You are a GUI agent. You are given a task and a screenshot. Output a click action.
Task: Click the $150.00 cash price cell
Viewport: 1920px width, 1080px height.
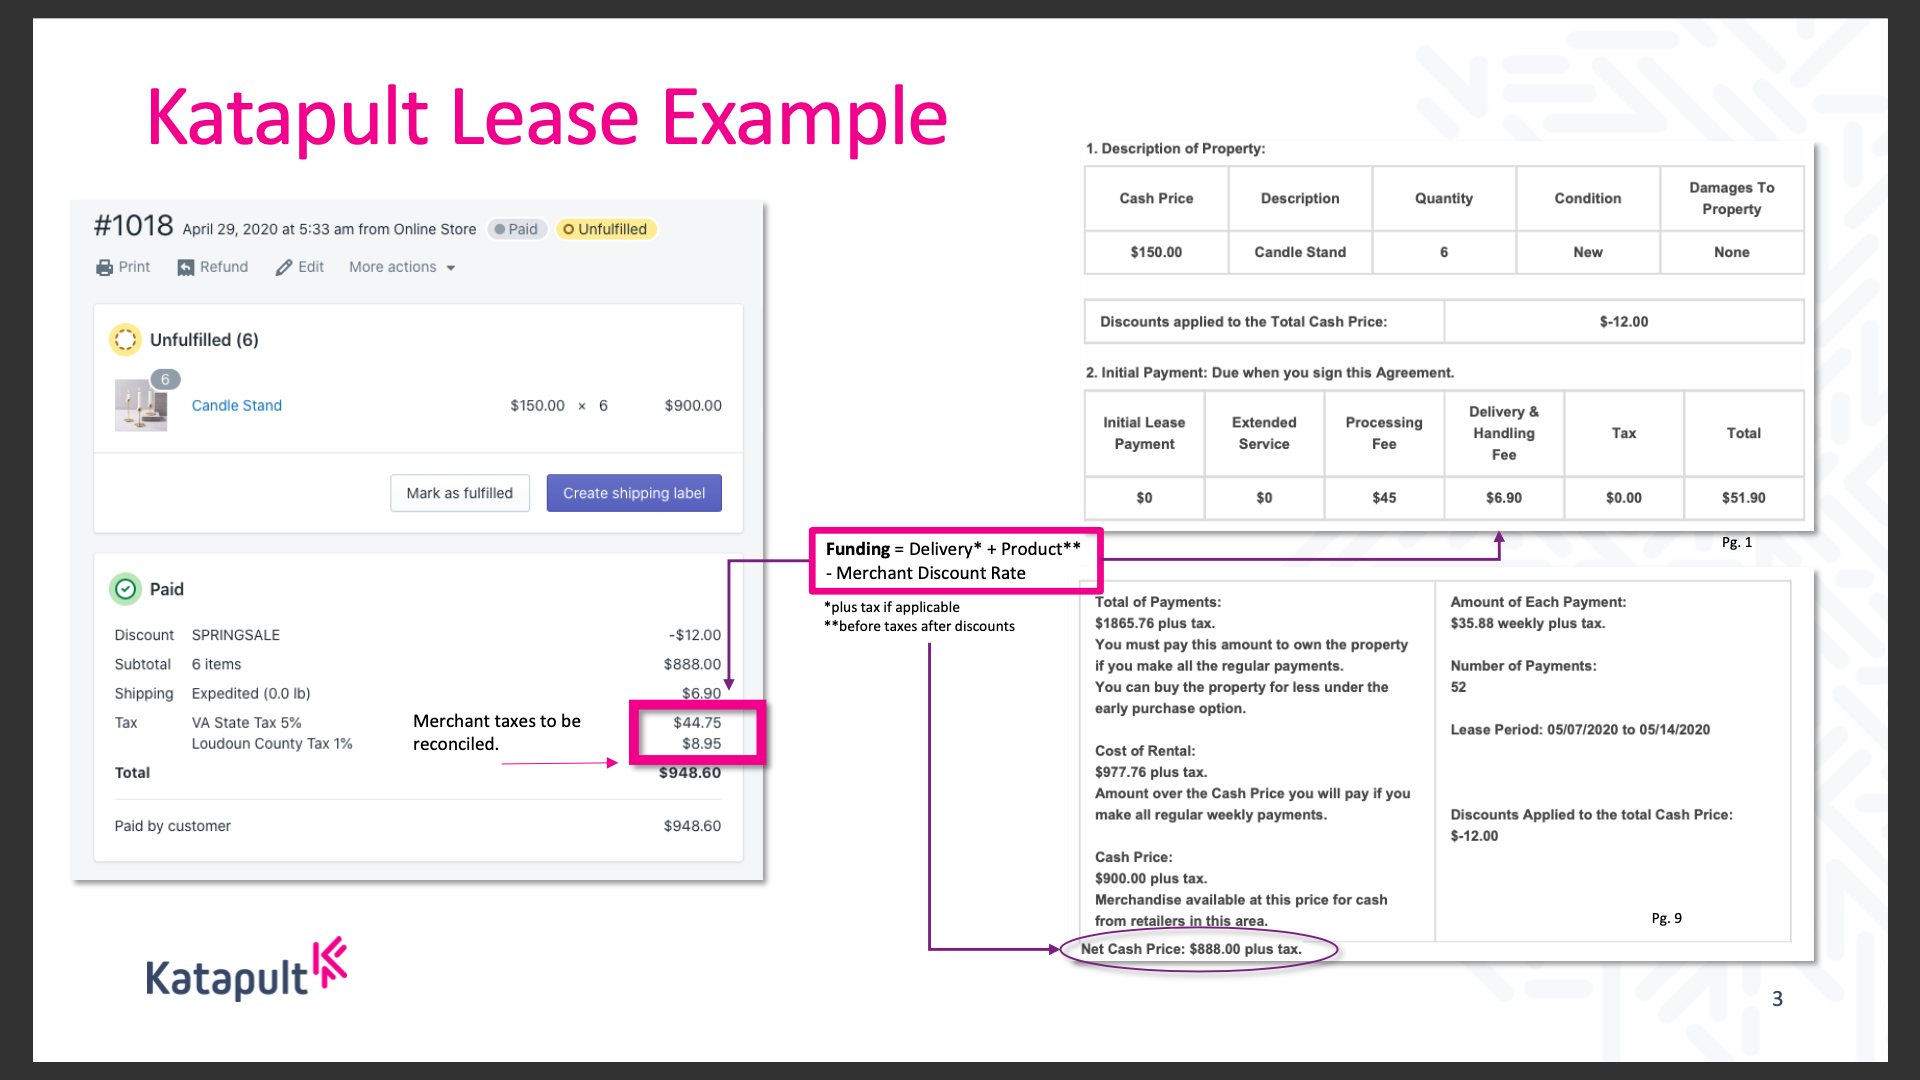[1156, 252]
